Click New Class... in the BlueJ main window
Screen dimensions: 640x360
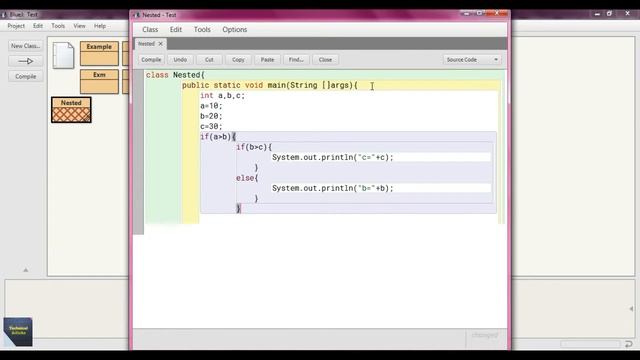click(x=25, y=46)
